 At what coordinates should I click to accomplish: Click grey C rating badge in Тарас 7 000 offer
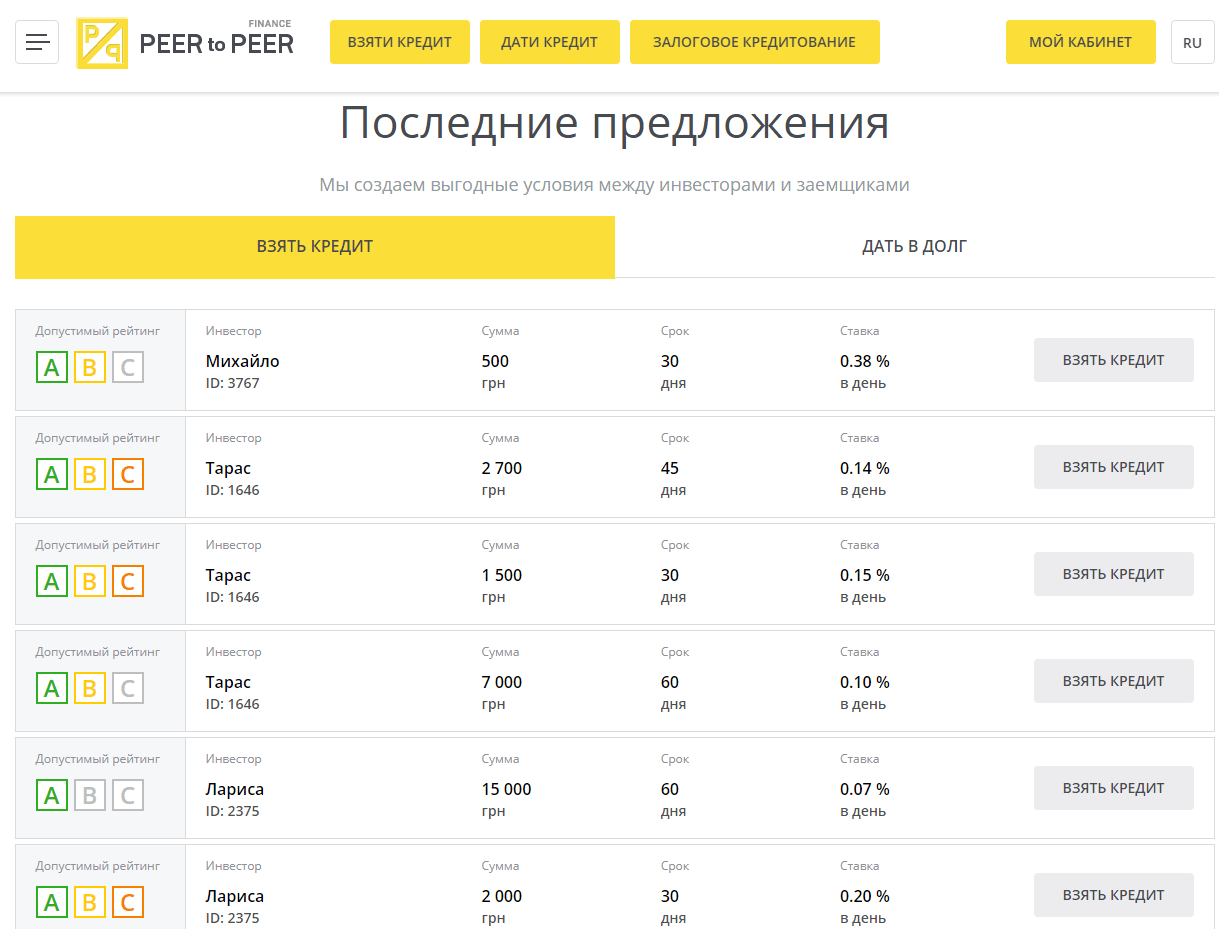coord(128,689)
